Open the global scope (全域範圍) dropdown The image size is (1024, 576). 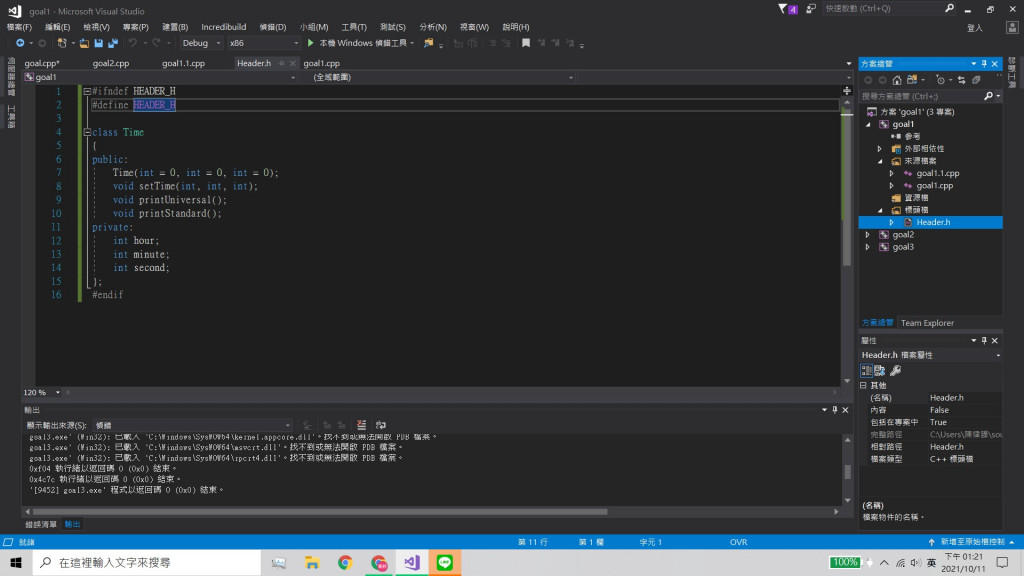(x=438, y=77)
